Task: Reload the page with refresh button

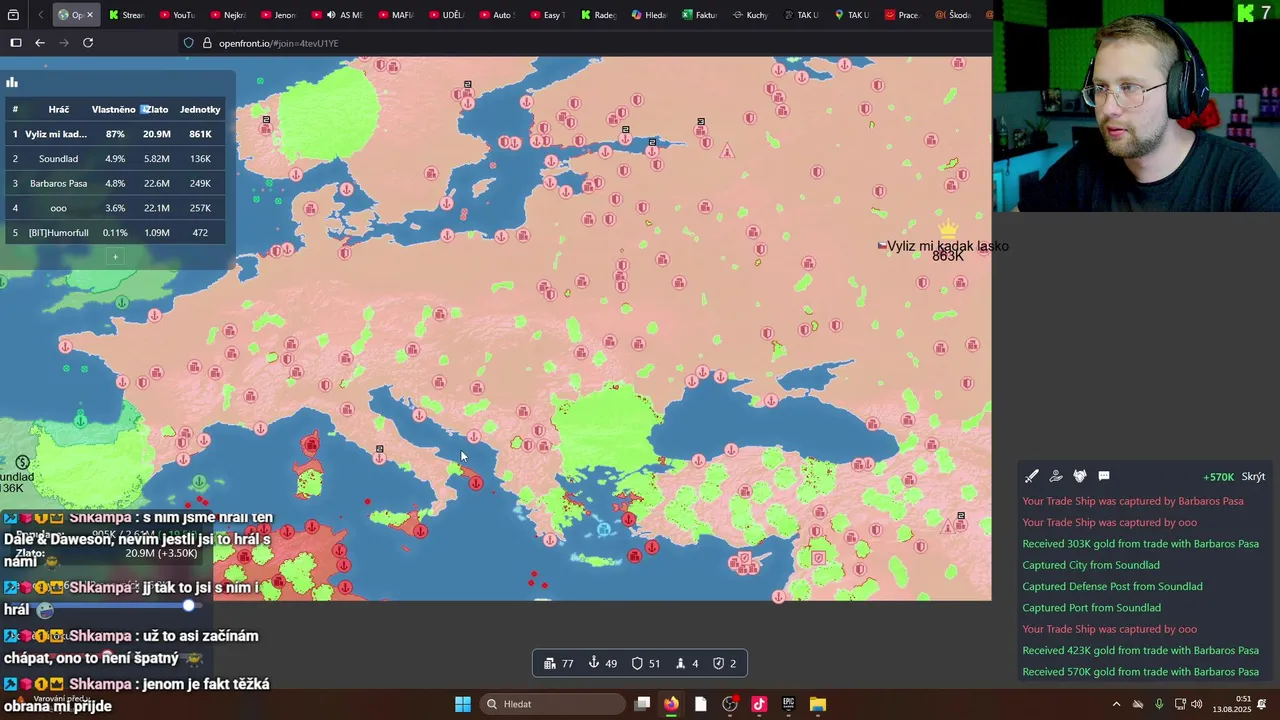Action: click(88, 43)
